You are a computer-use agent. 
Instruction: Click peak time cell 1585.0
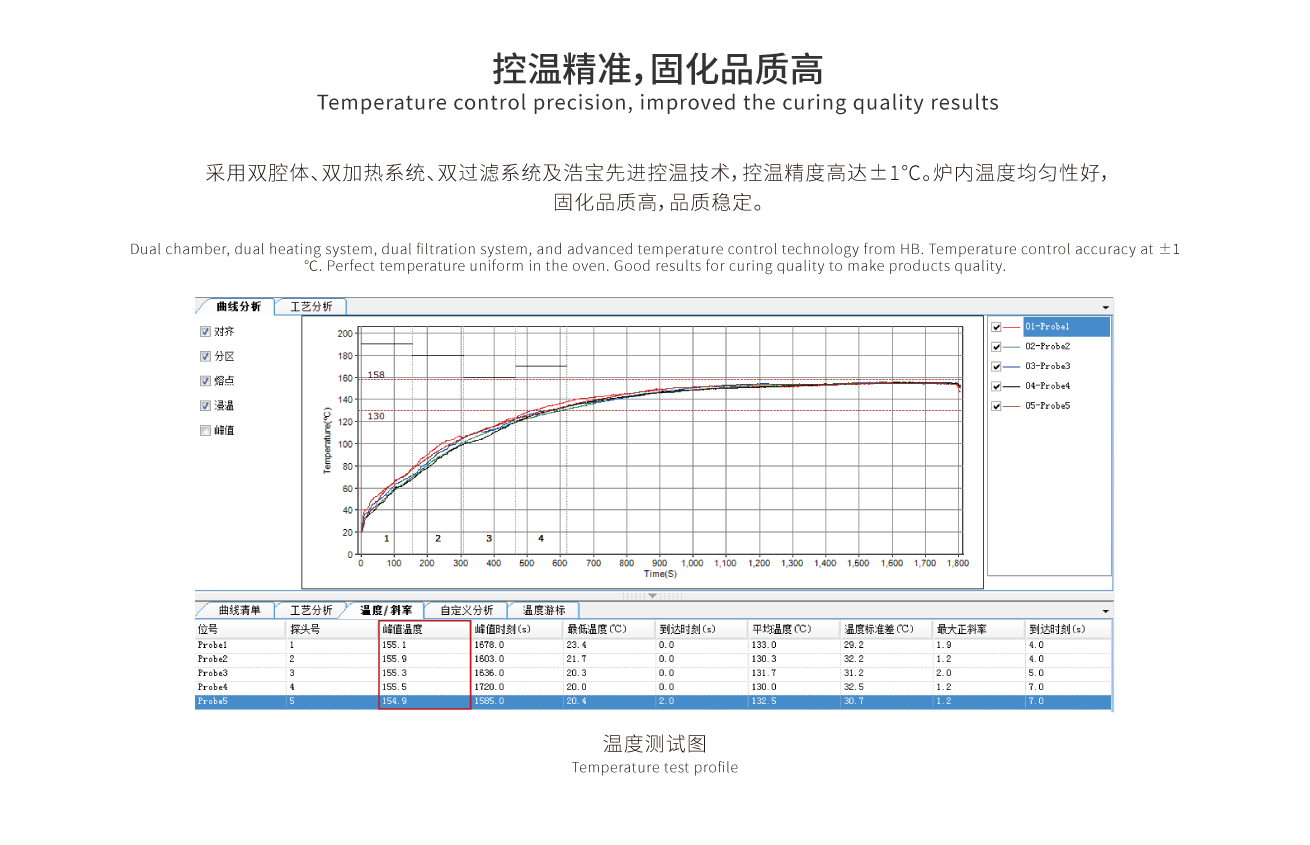[489, 702]
